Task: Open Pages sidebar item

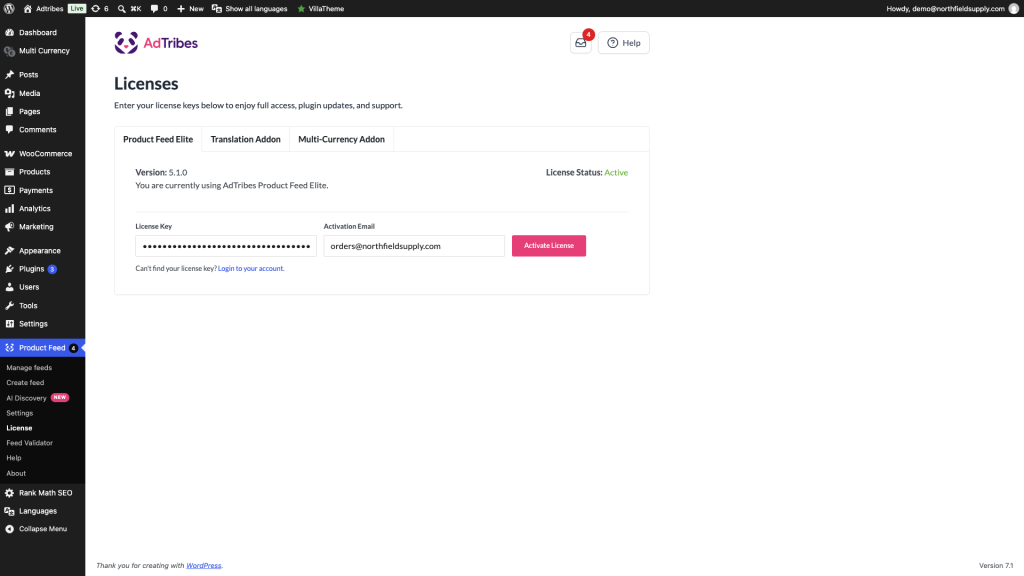Action: (x=42, y=112)
